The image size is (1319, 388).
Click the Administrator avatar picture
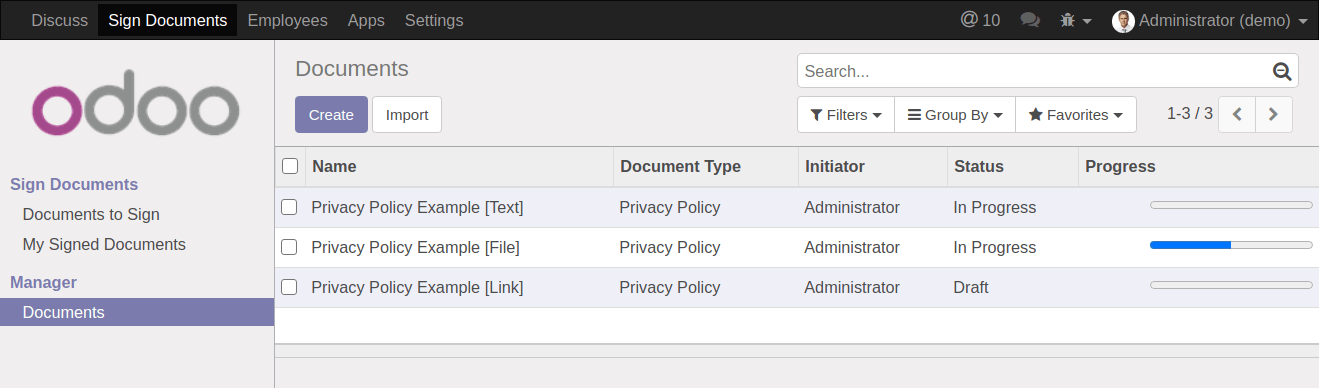click(1123, 20)
